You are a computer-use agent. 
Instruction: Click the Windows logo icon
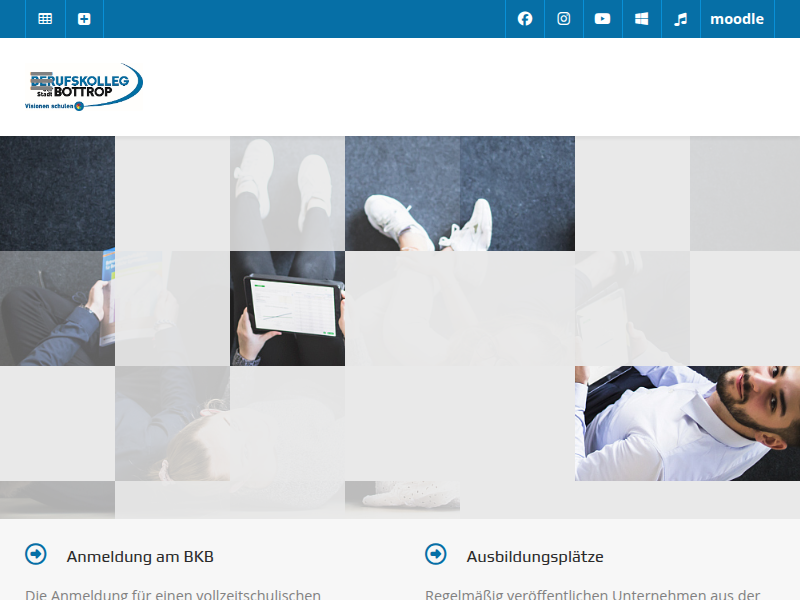click(x=642, y=19)
